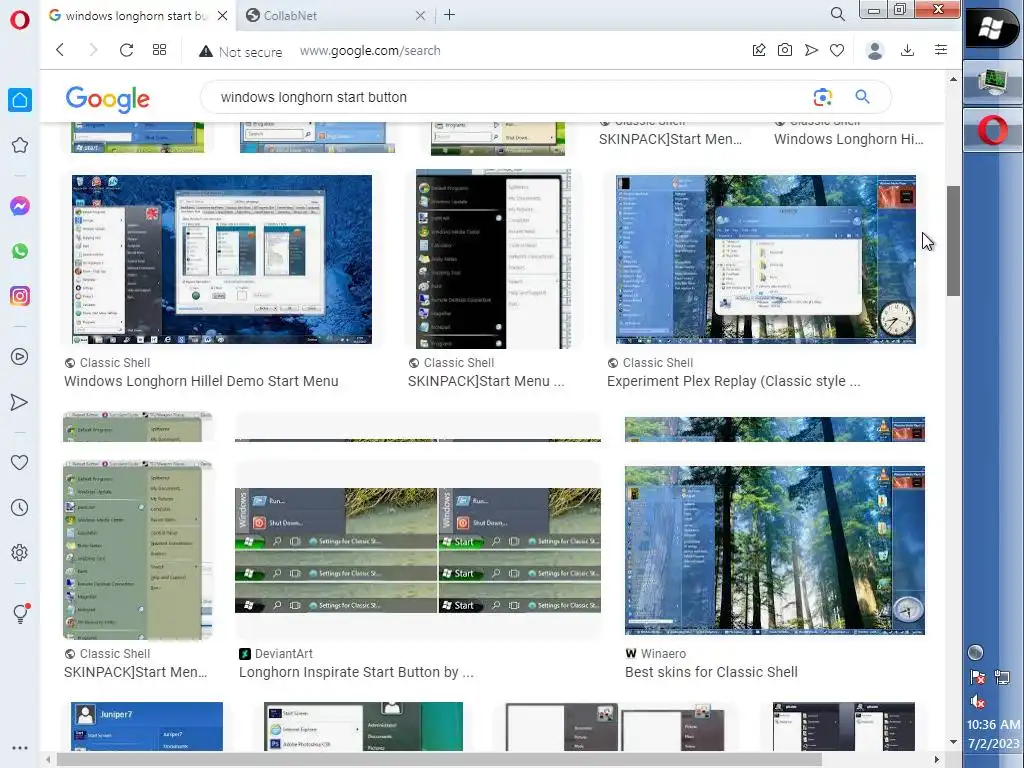Viewport: 1024px width, 768px height.
Task: Open Instagram in Opera sidebar
Action: (x=20, y=296)
